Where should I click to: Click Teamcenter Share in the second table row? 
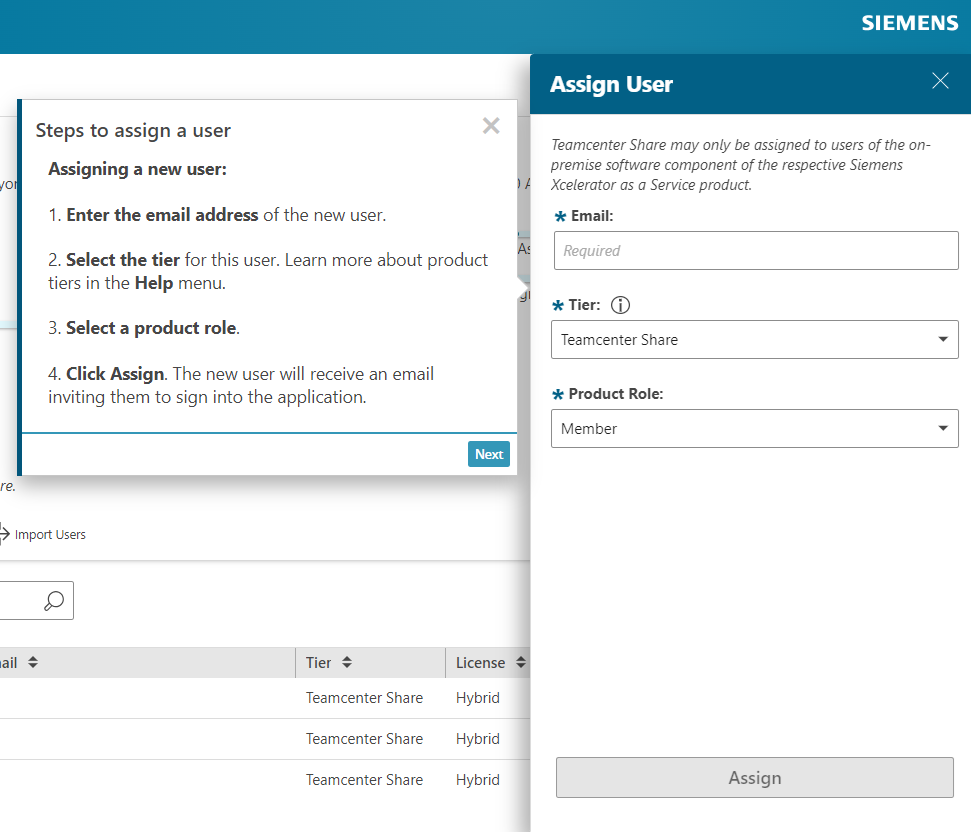(364, 738)
